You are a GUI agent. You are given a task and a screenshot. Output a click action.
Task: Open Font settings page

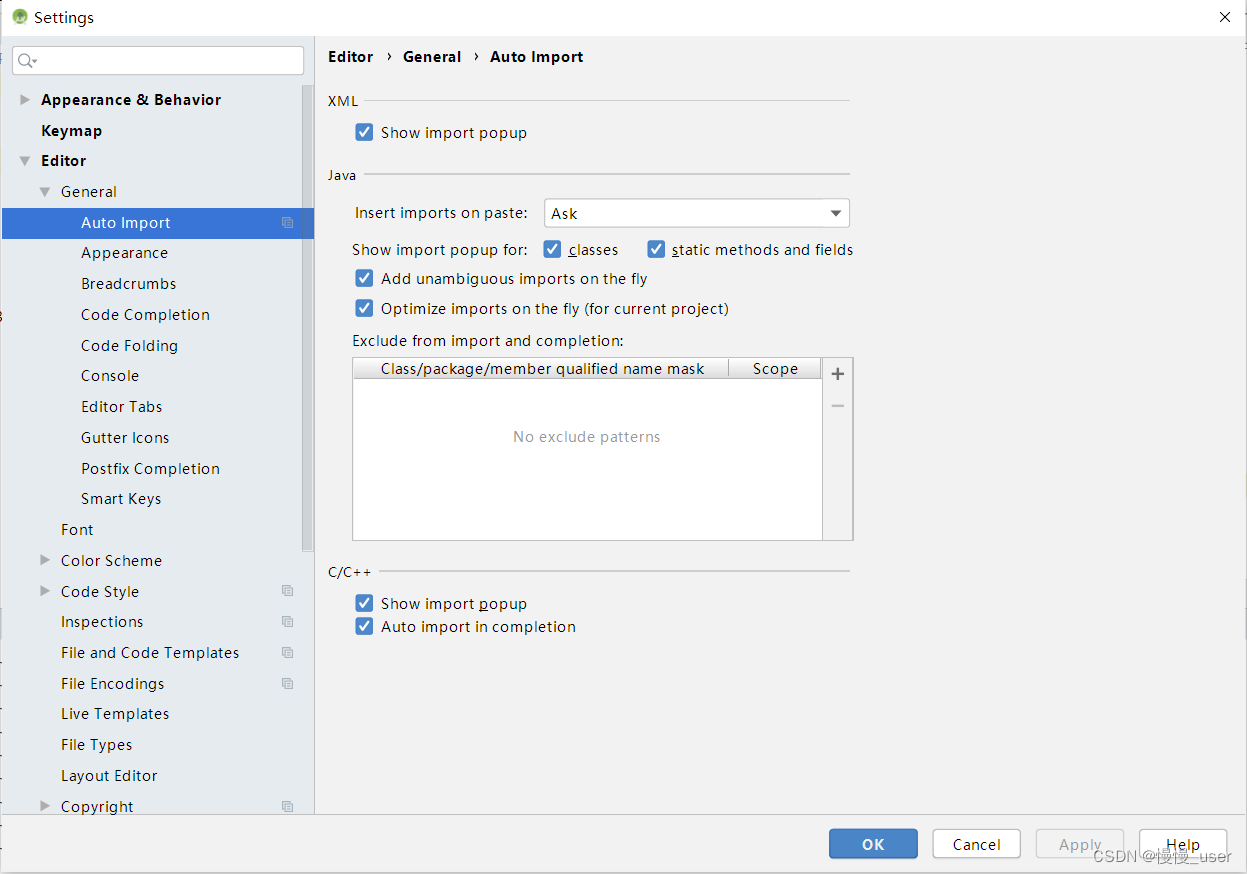pos(77,530)
